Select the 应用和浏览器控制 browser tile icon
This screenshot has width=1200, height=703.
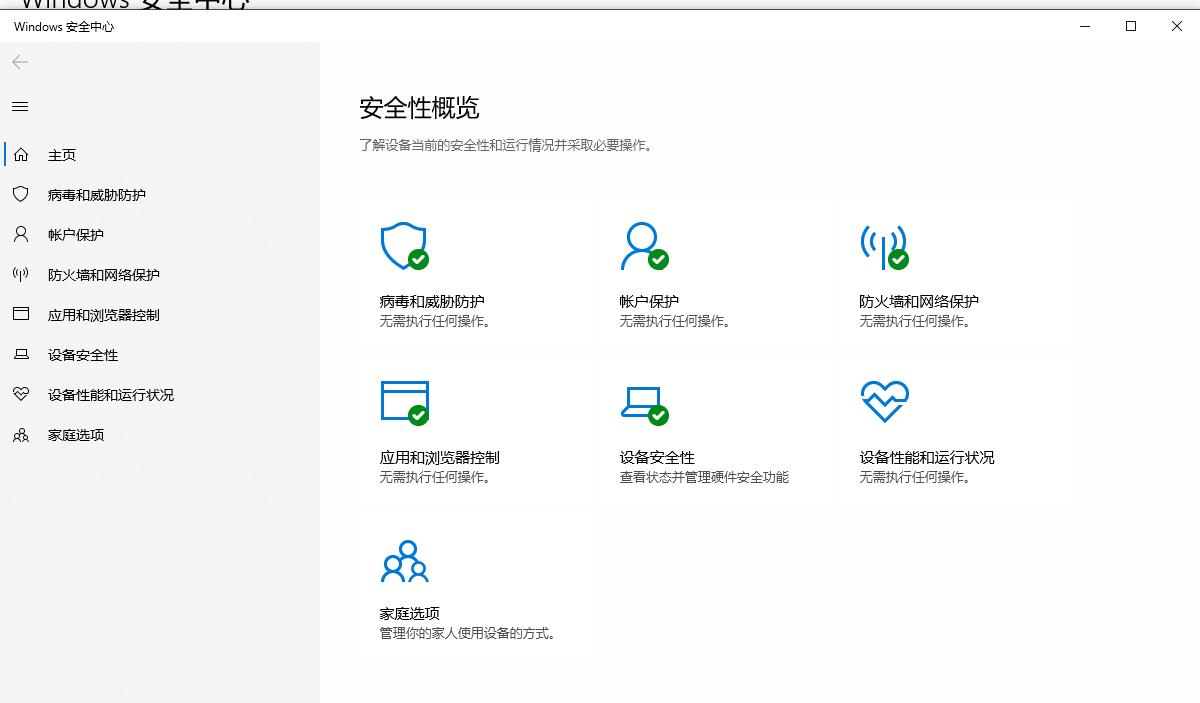[404, 402]
